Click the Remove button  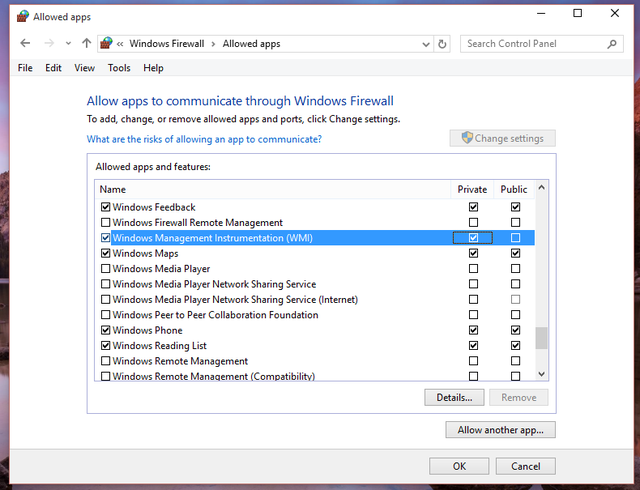519,397
